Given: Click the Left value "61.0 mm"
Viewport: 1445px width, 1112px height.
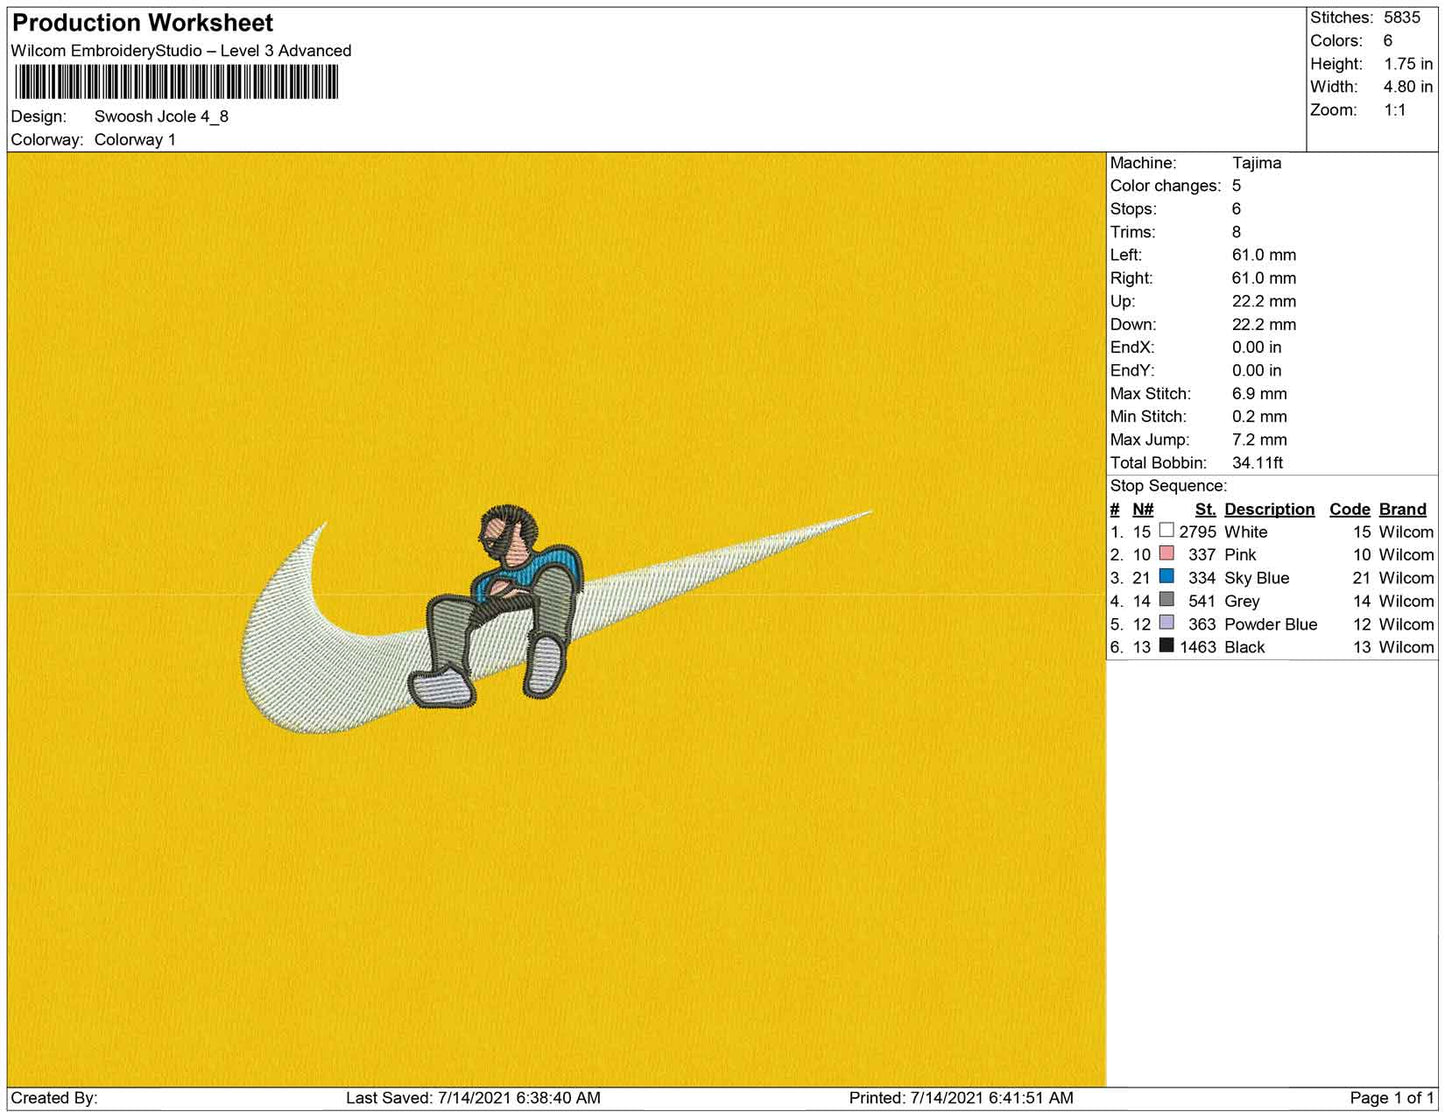Looking at the screenshot, I should [1264, 255].
